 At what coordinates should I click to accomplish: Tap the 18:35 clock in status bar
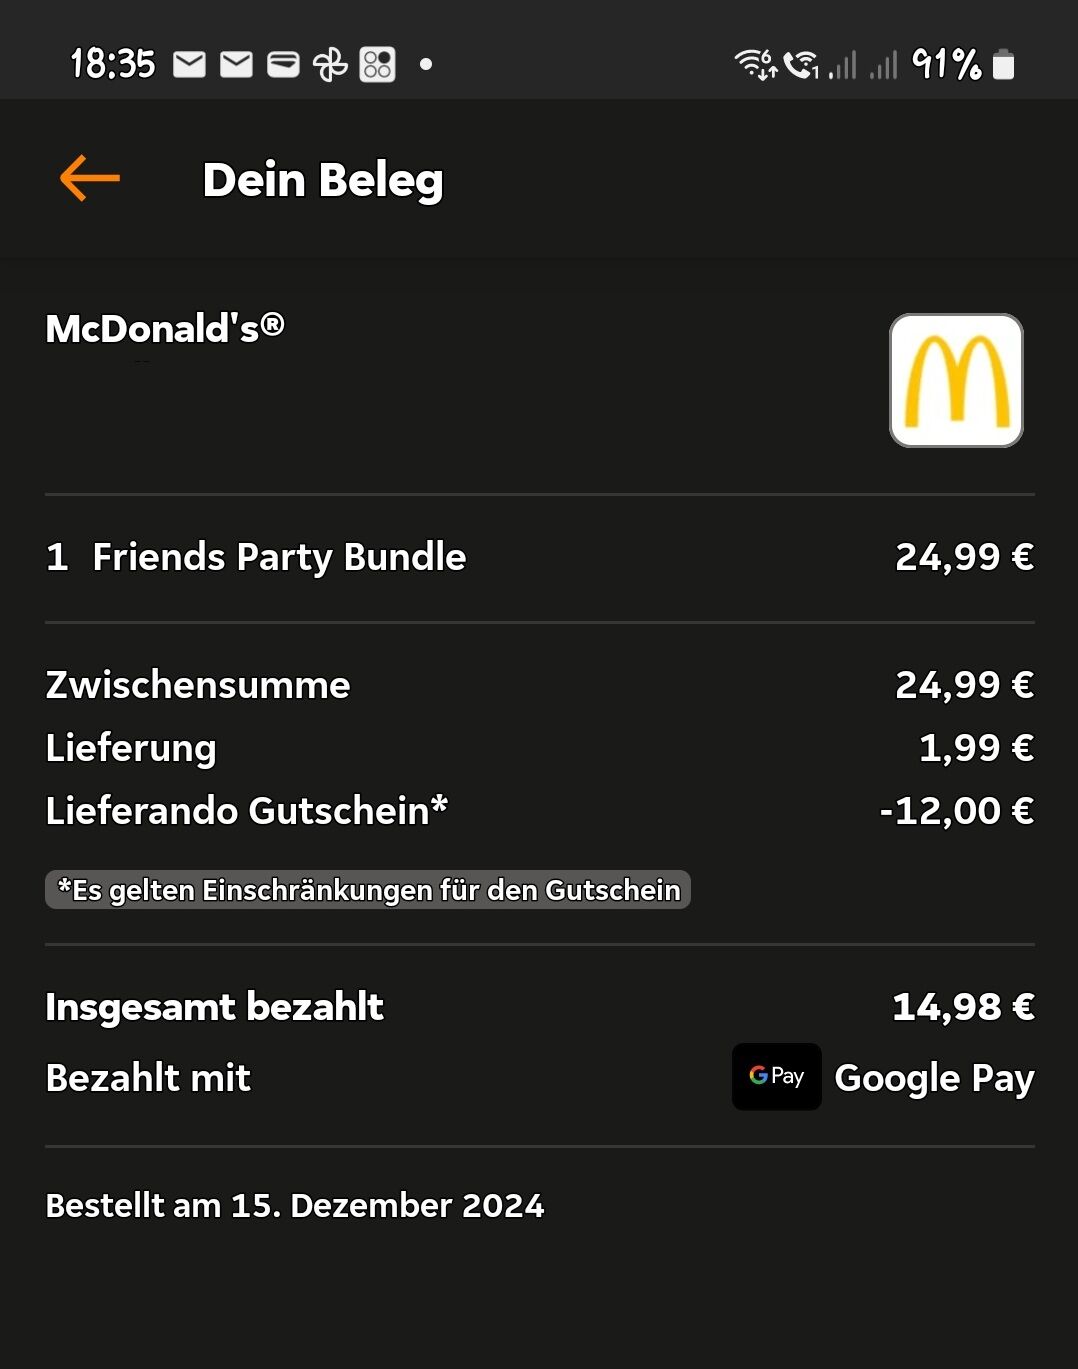click(113, 65)
